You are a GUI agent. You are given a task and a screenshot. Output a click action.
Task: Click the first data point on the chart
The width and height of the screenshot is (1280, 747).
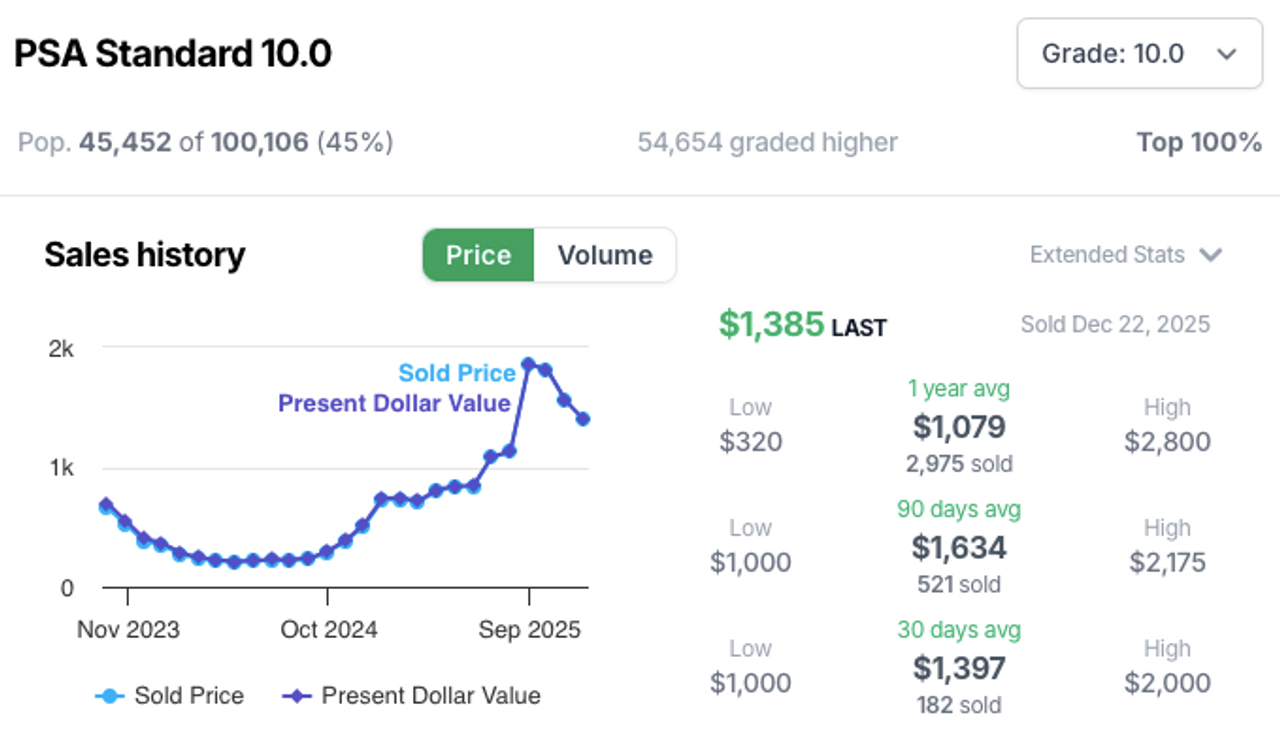click(106, 505)
